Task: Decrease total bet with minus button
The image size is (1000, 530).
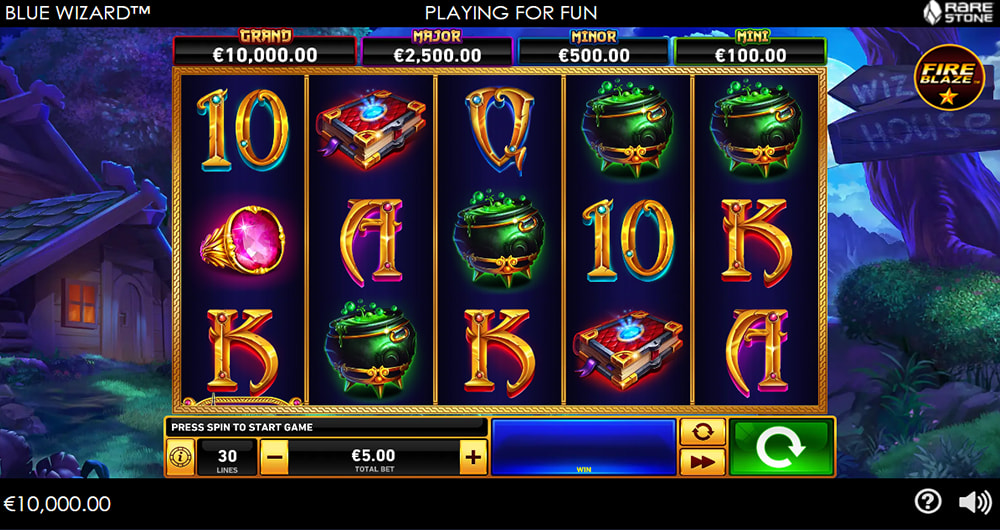Action: [274, 457]
